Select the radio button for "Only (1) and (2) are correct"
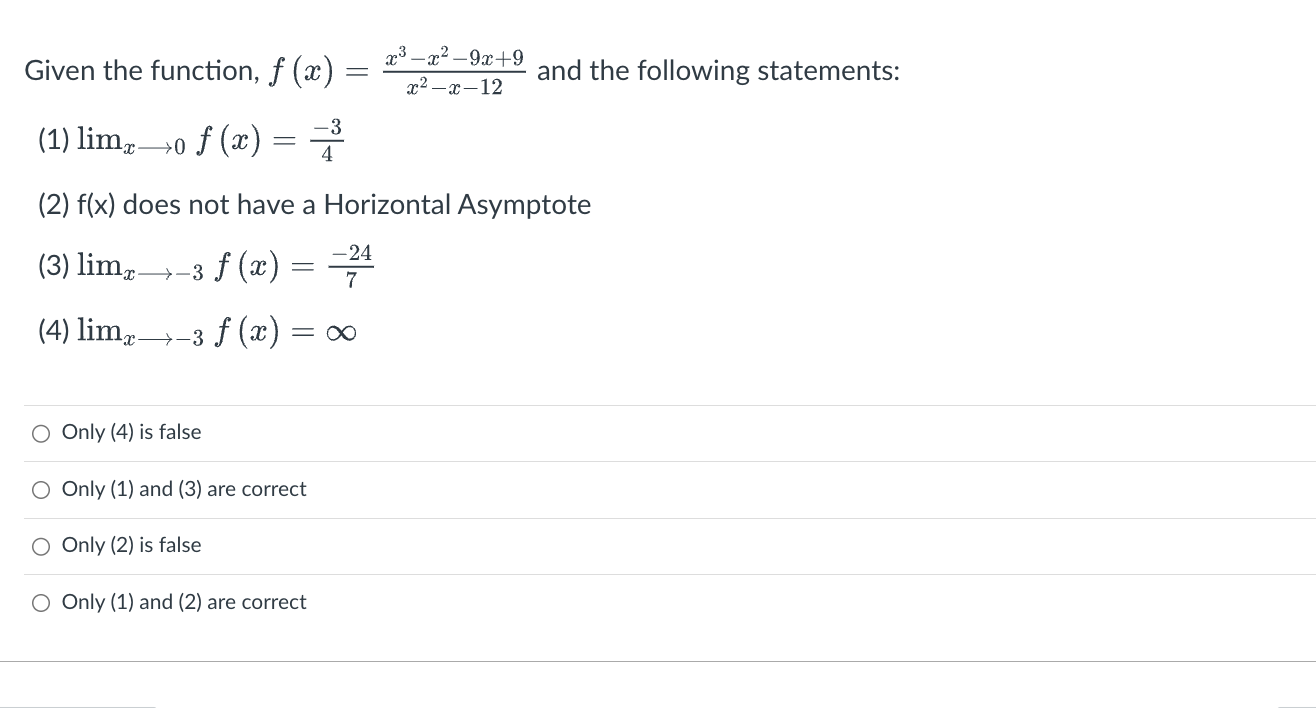The image size is (1316, 708). click(x=41, y=601)
